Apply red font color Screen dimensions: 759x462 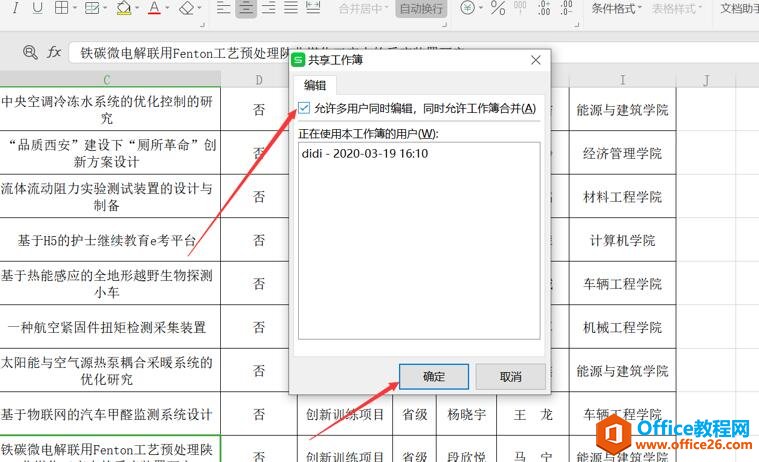tap(154, 8)
